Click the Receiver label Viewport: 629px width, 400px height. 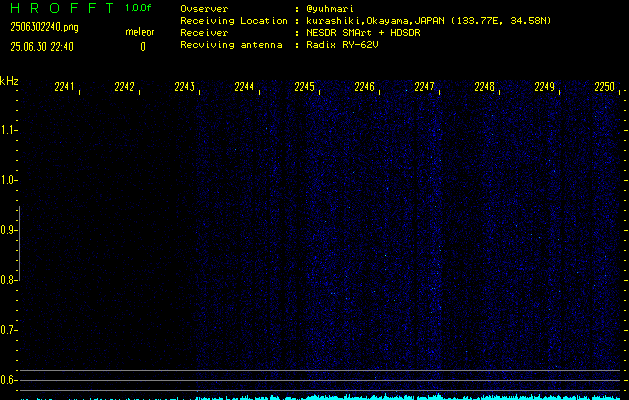pos(204,33)
